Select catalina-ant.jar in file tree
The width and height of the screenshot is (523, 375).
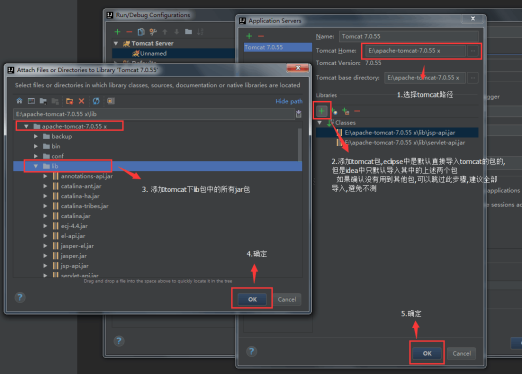pyautogui.click(x=81, y=186)
